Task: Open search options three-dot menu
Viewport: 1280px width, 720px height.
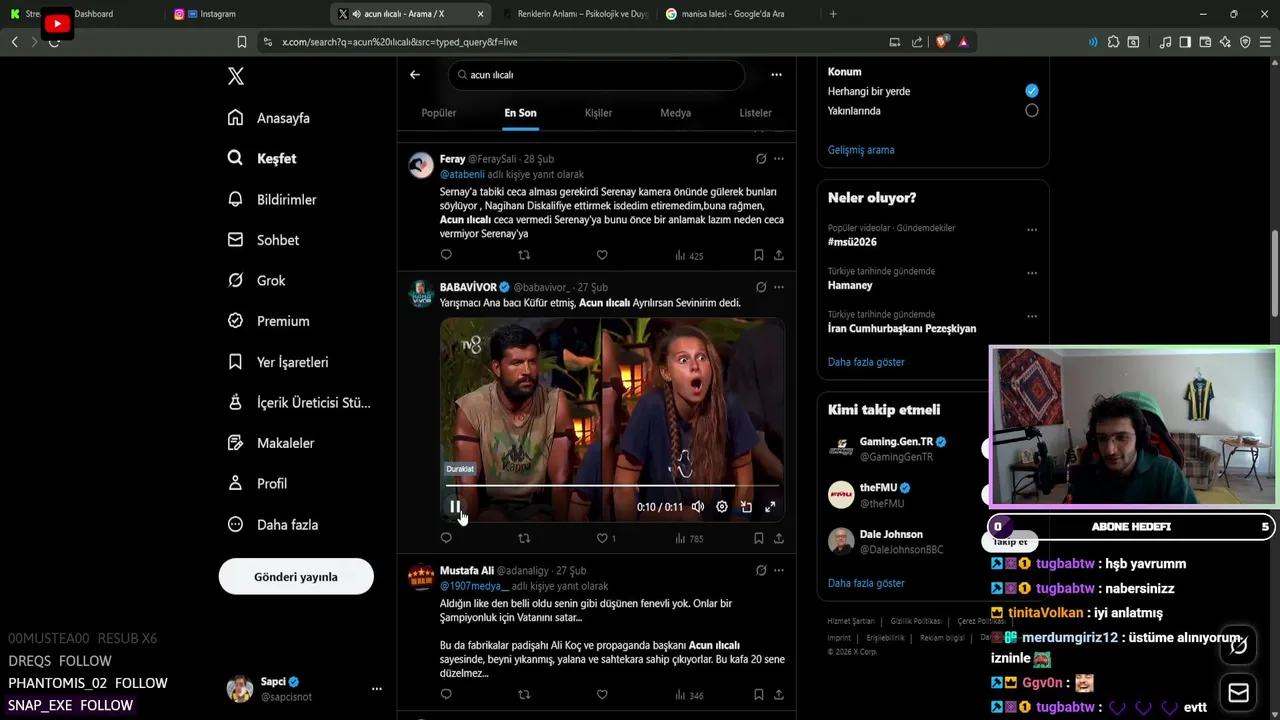Action: pos(776,75)
